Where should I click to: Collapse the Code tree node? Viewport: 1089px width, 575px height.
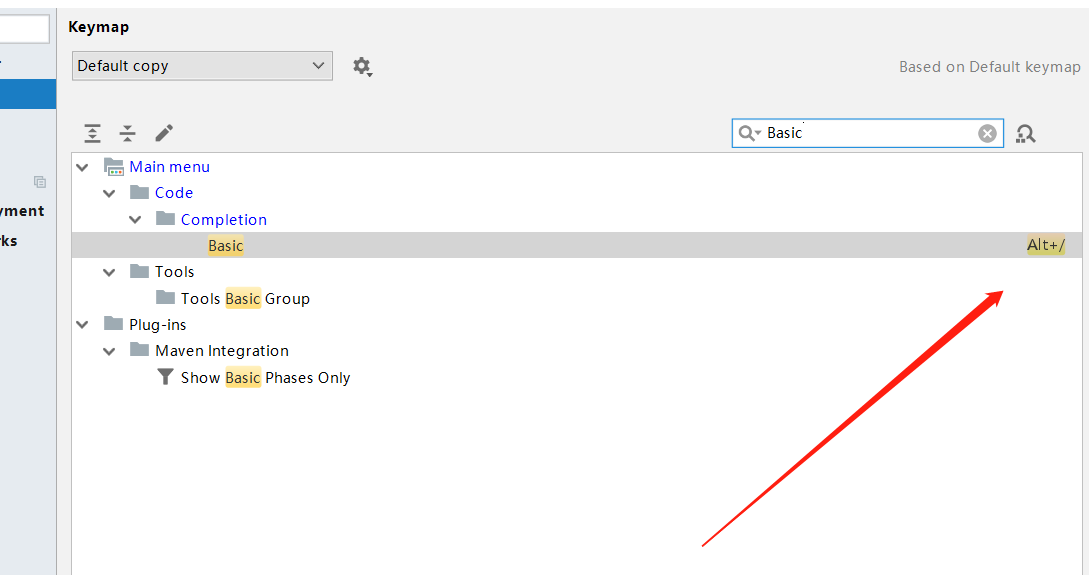click(x=109, y=194)
